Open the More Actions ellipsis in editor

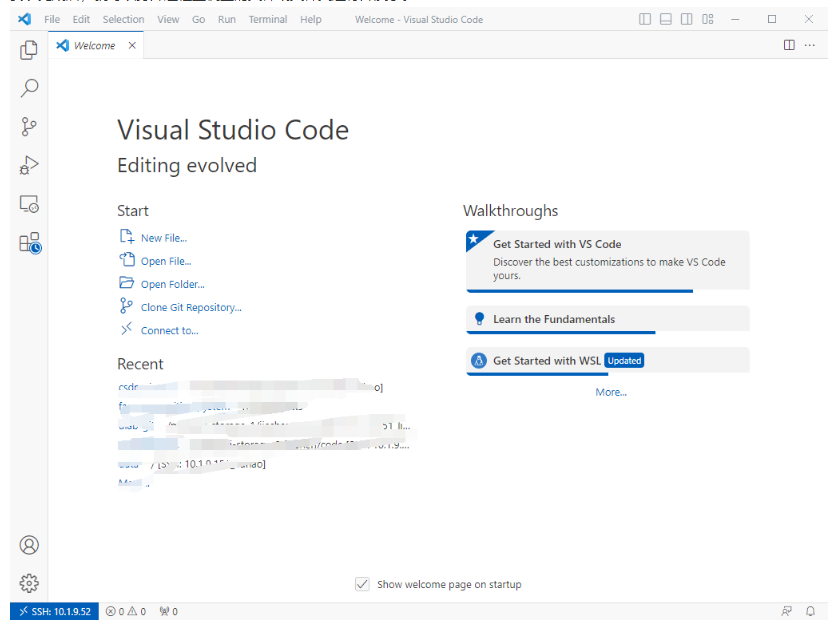809,45
